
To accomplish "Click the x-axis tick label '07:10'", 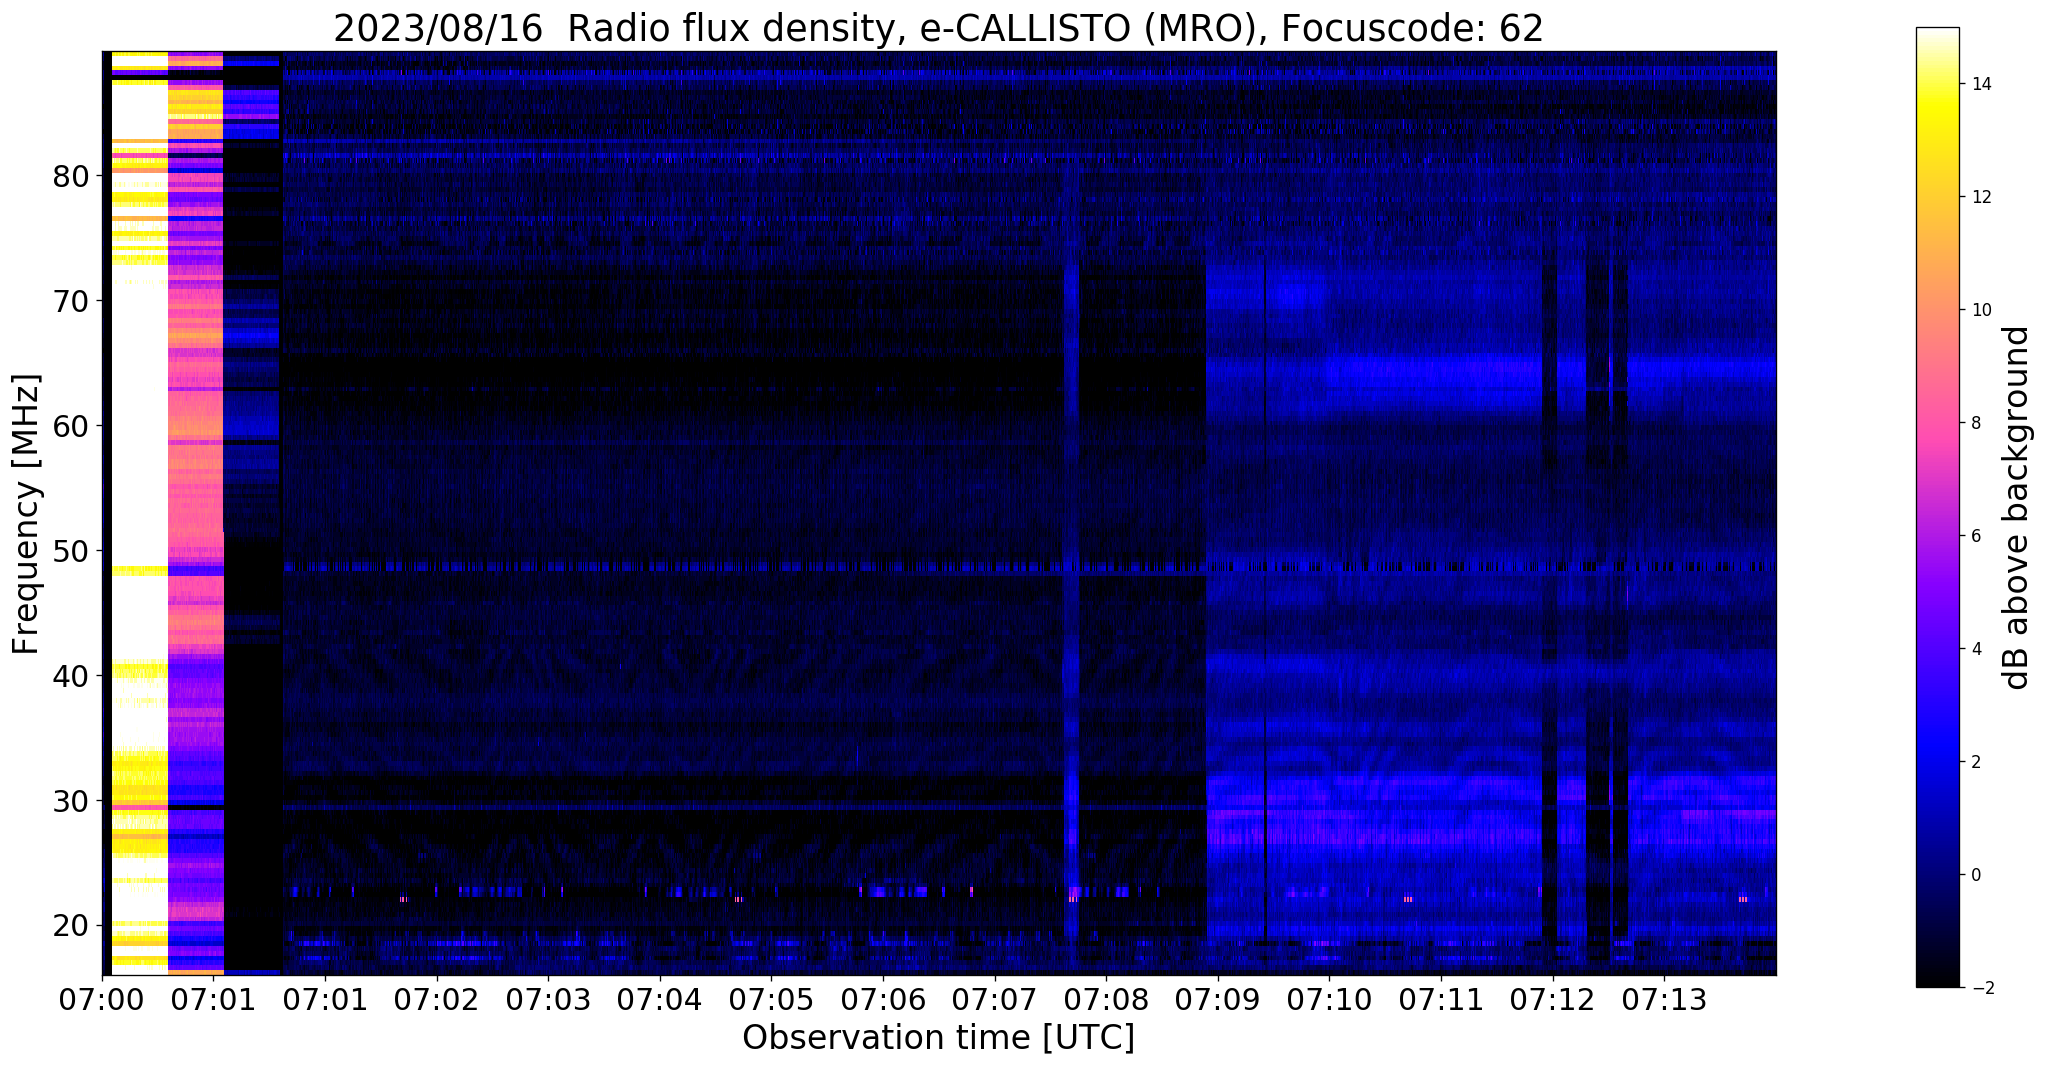I will tap(1329, 1001).
